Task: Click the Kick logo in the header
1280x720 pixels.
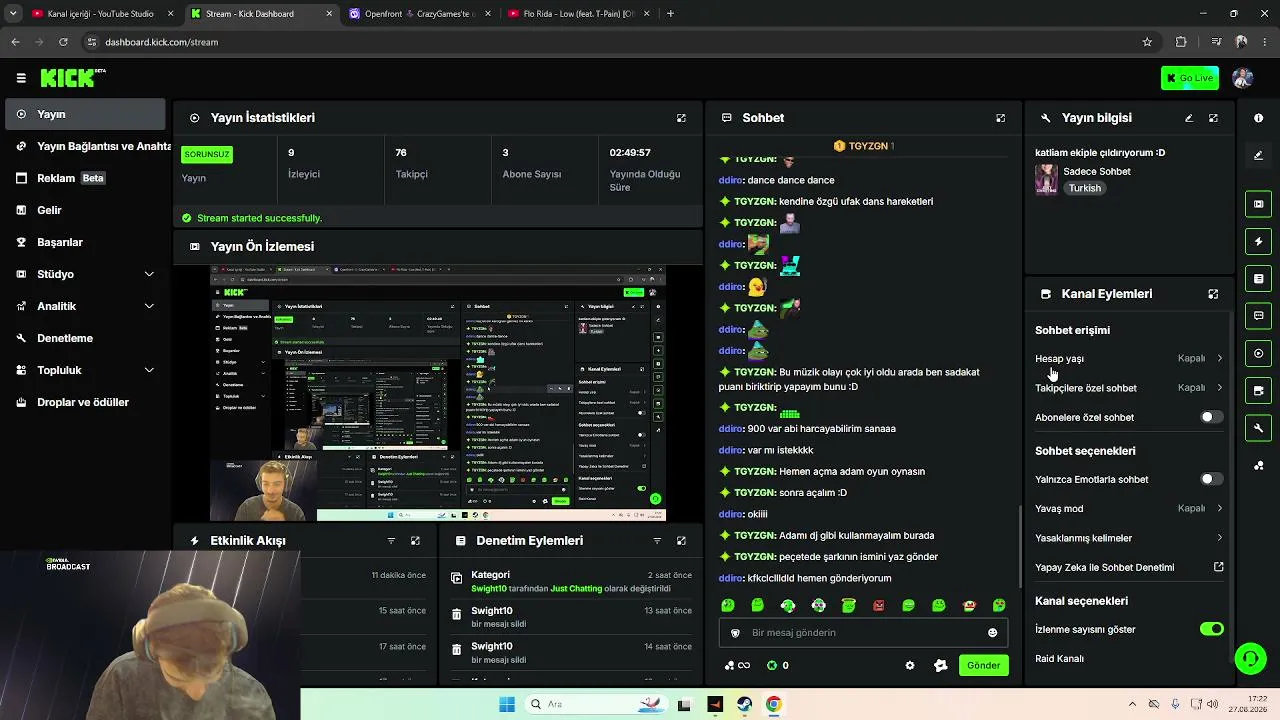Action: [72, 78]
